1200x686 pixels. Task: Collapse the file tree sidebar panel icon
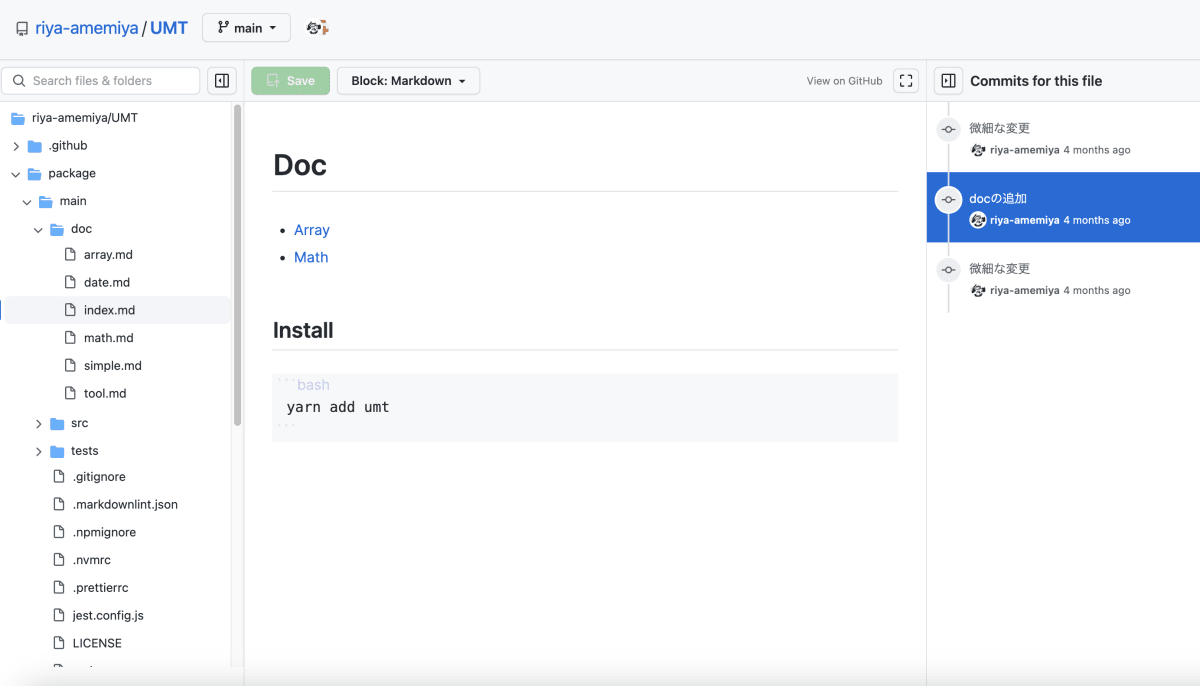point(222,81)
